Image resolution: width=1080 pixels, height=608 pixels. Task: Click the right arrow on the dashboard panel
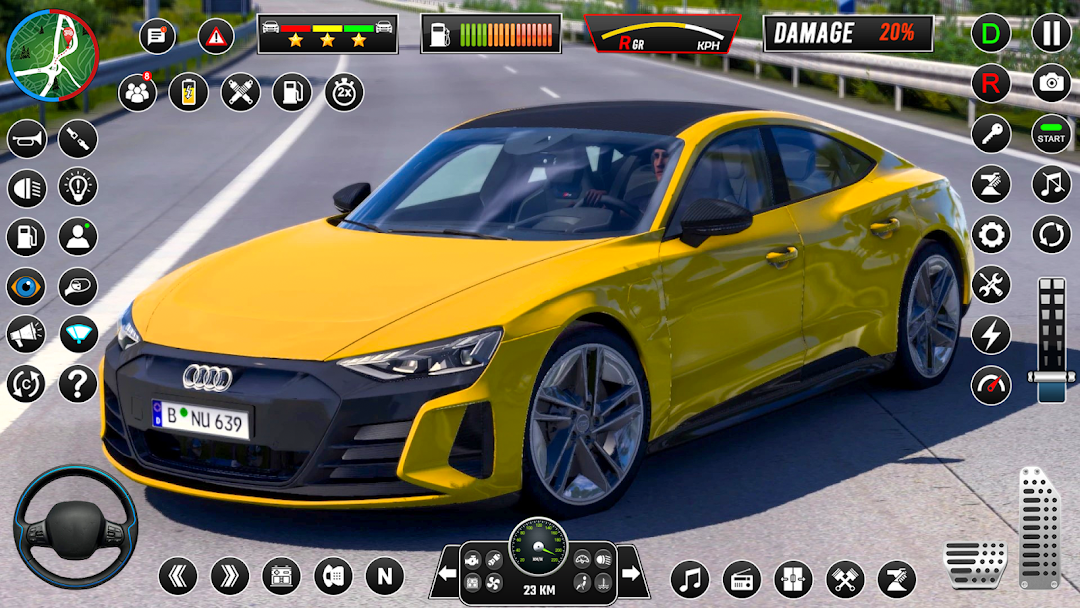[631, 573]
